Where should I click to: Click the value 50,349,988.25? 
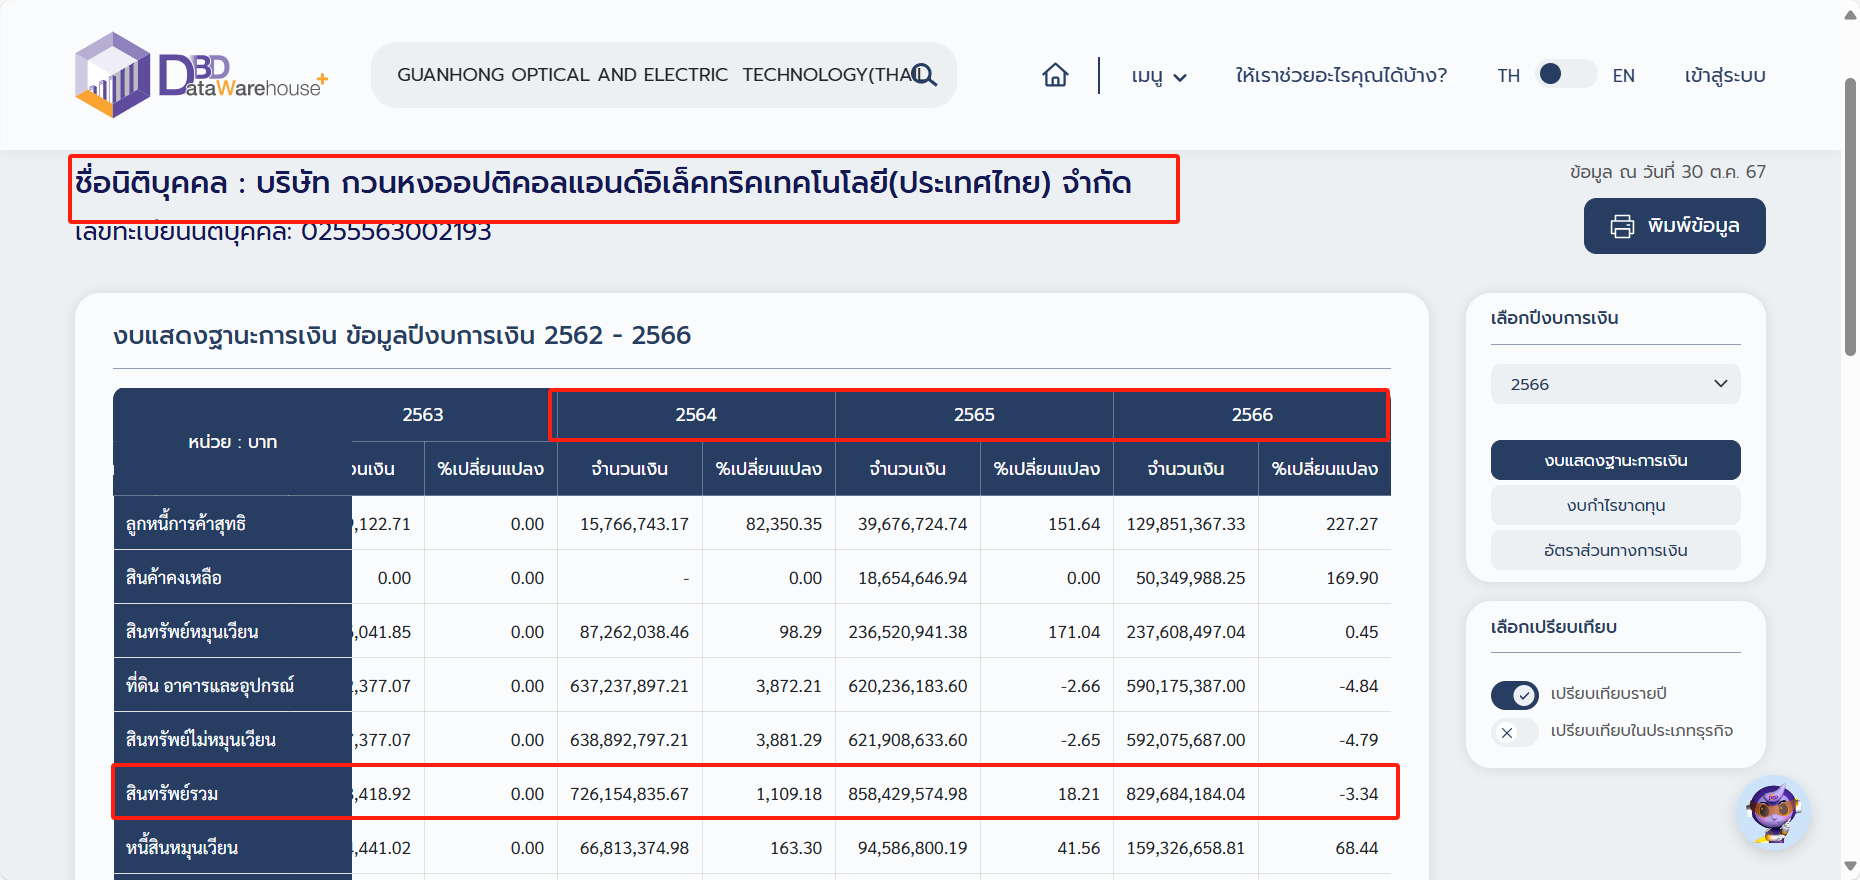click(x=1191, y=578)
